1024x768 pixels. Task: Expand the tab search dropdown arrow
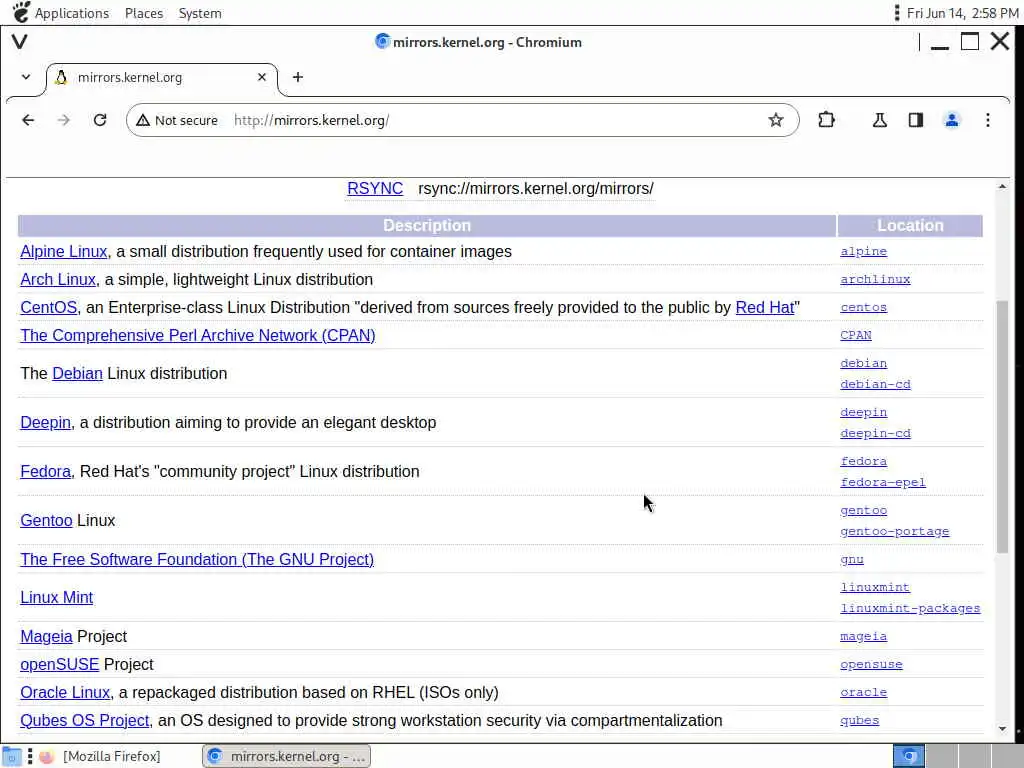(25, 77)
